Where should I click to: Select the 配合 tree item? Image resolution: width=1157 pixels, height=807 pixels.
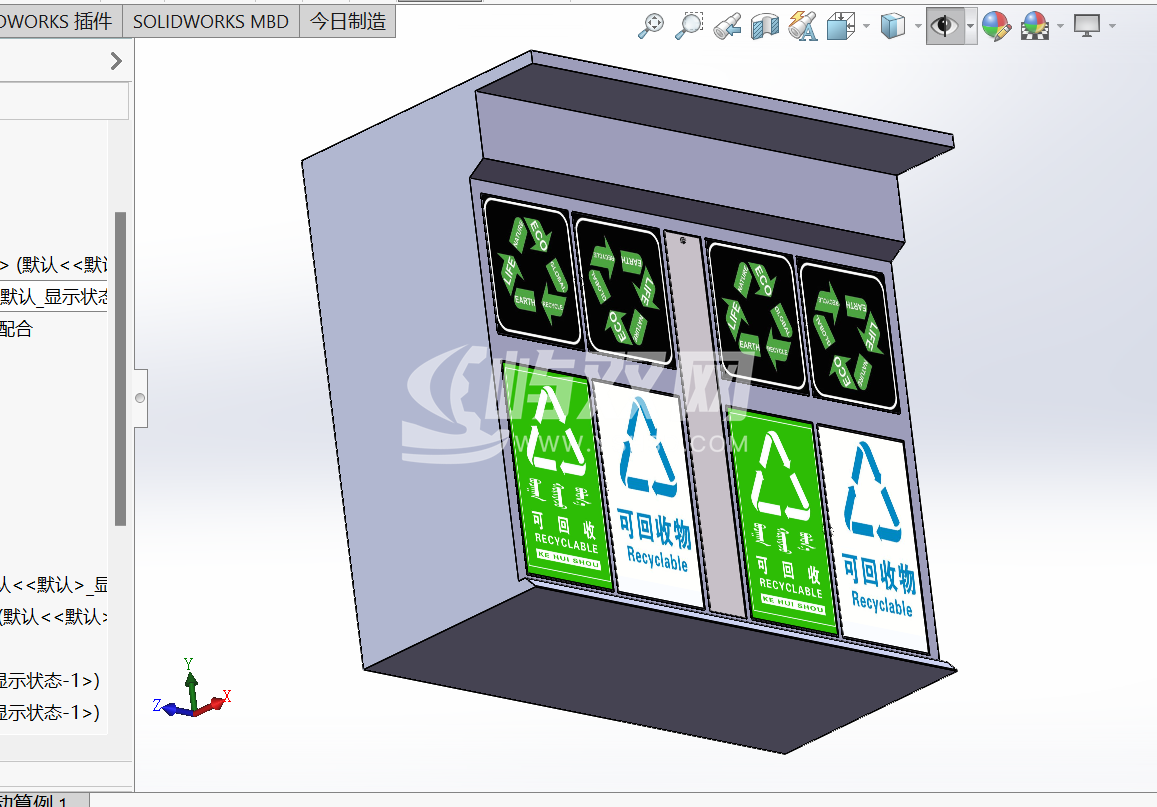point(16,328)
